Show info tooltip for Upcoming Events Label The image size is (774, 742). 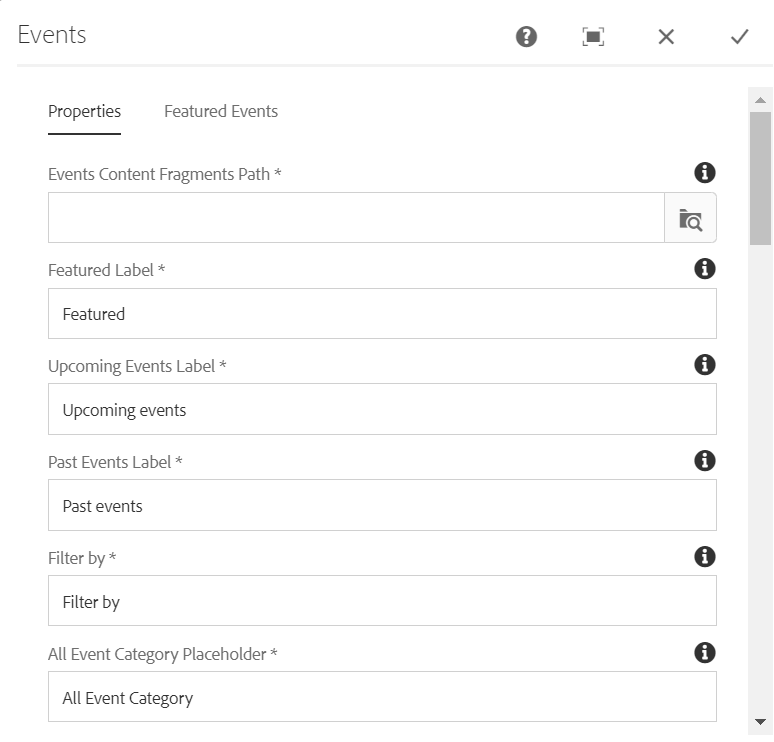point(705,365)
